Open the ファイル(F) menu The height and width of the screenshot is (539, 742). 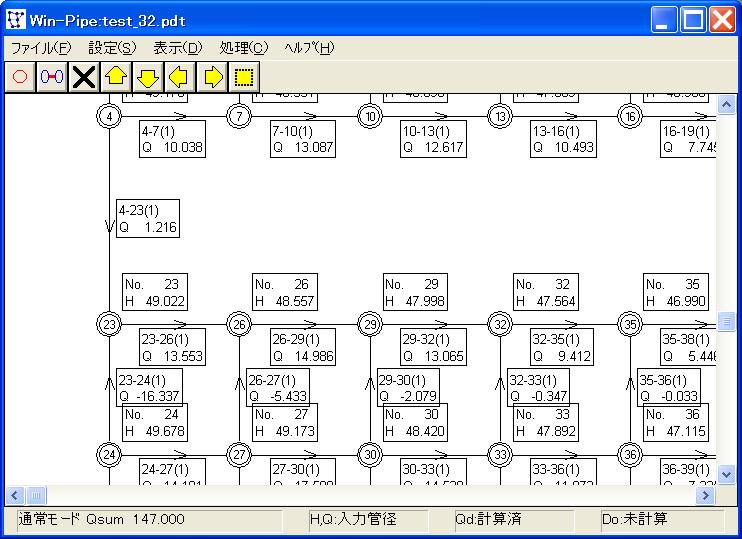pos(41,48)
